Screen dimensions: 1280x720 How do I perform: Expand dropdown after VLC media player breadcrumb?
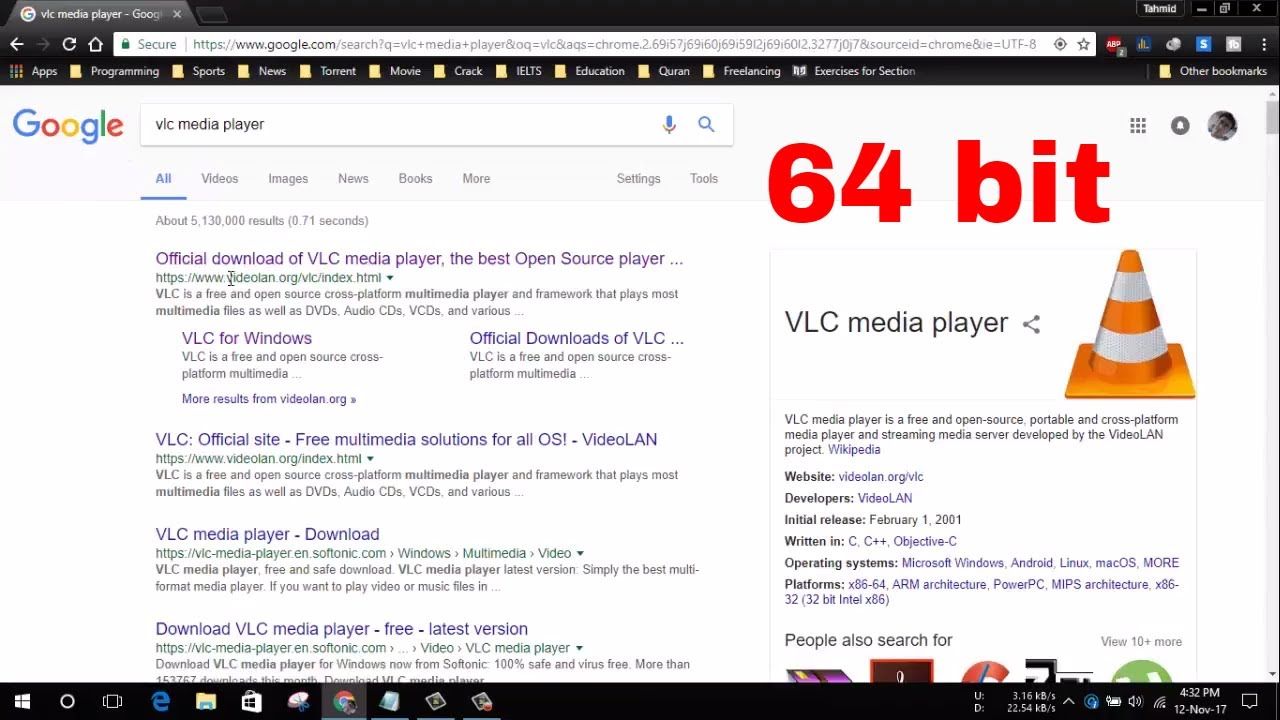point(579,649)
